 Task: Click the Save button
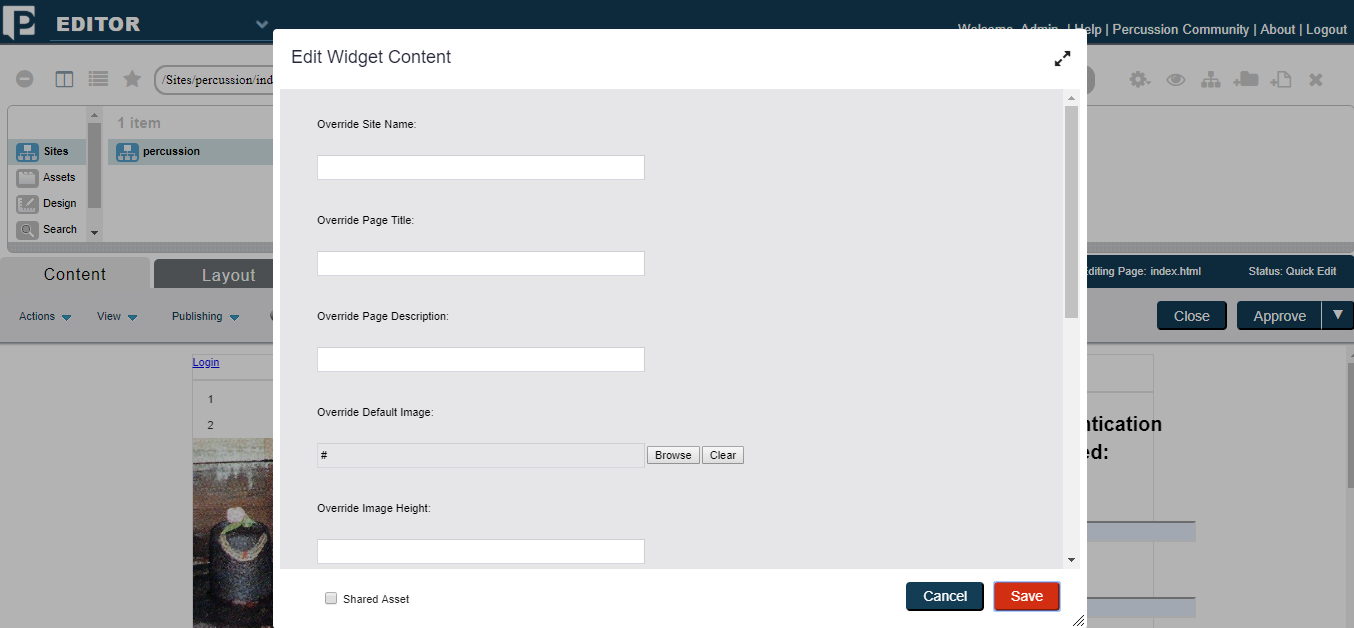tap(1027, 596)
